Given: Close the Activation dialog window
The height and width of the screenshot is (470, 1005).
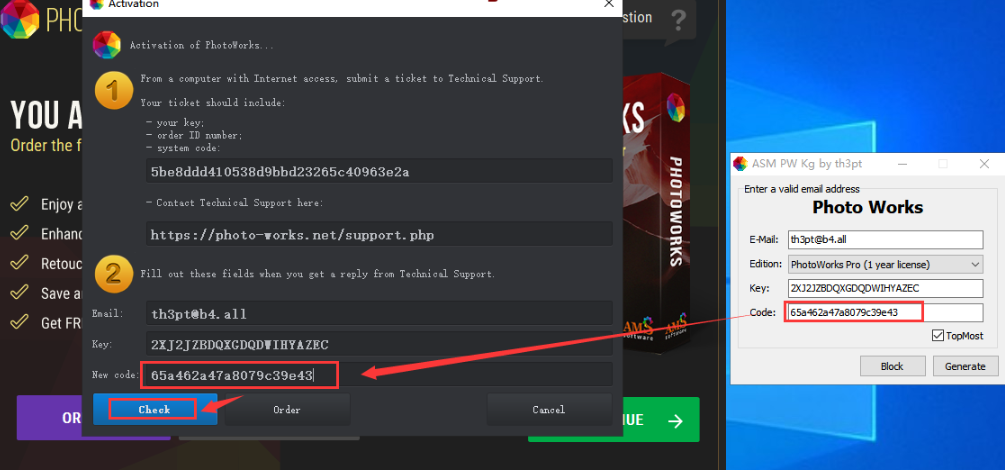Looking at the screenshot, I should (609, 4).
